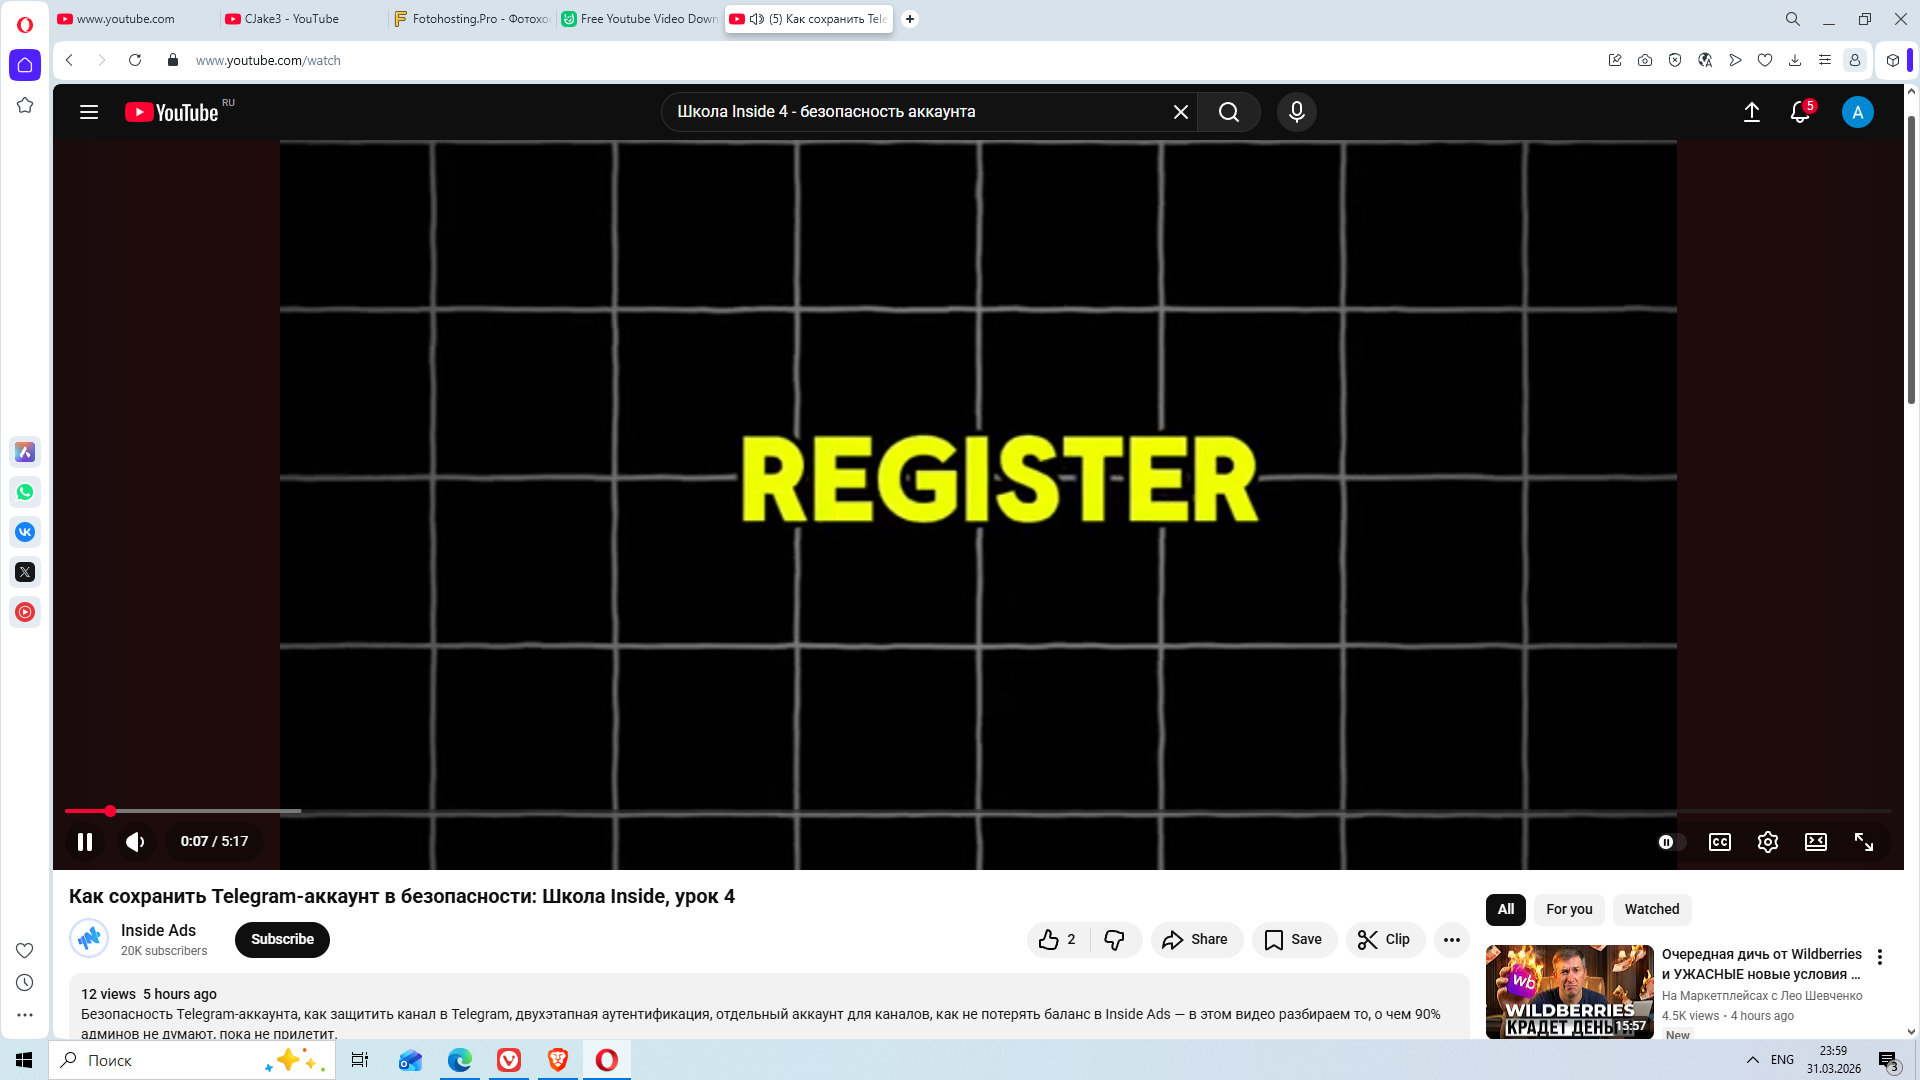Select the Watched filter chip
Image resolution: width=1920 pixels, height=1080 pixels.
(1651, 909)
